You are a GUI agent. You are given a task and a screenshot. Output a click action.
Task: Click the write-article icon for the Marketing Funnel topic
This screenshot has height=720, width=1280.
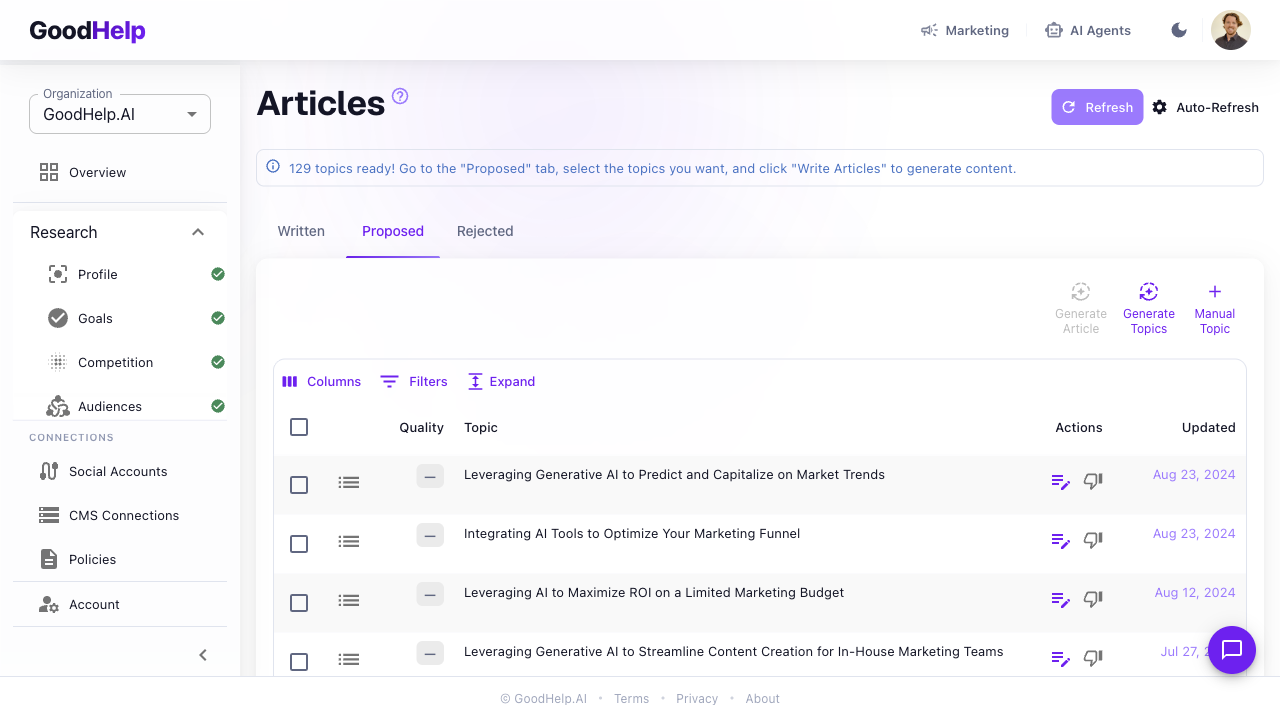click(1060, 540)
